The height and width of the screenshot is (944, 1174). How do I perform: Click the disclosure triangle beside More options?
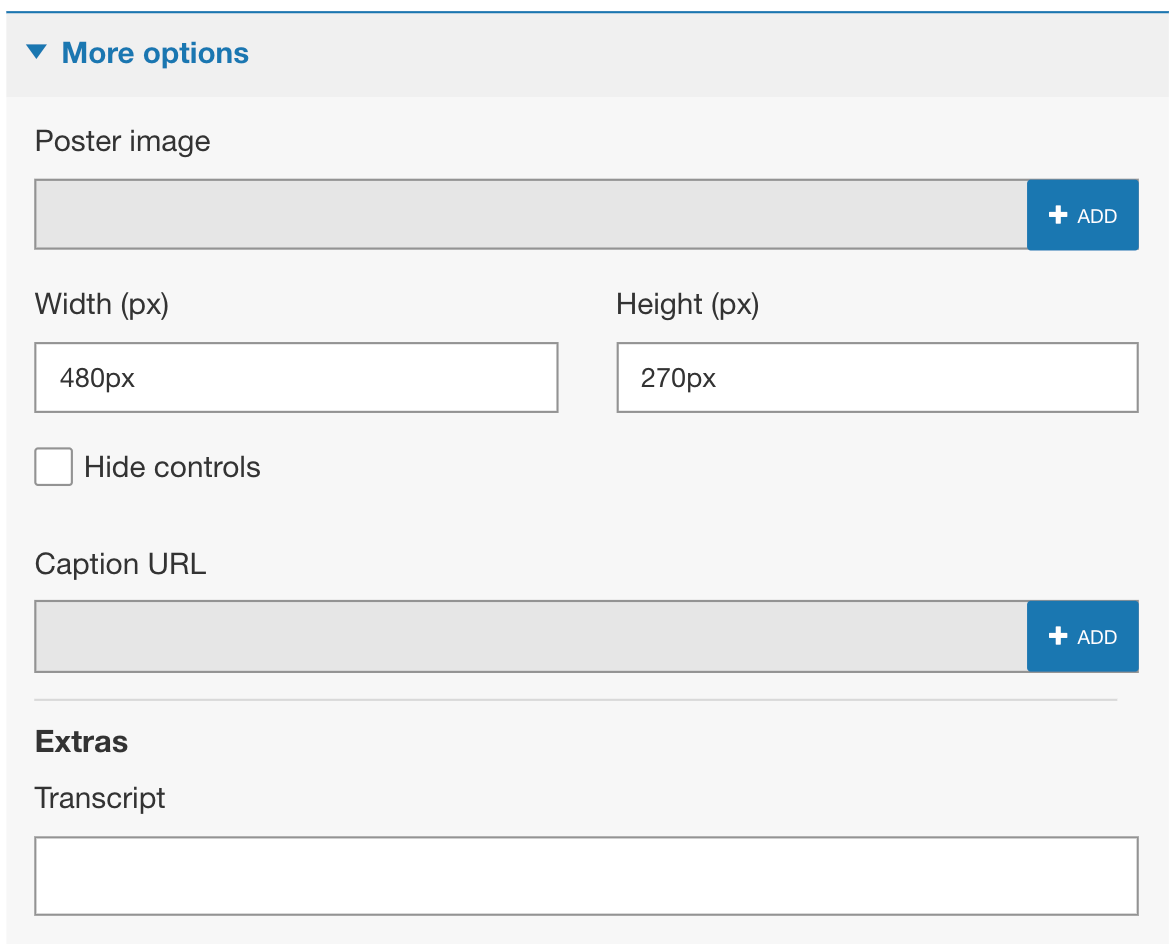(37, 52)
